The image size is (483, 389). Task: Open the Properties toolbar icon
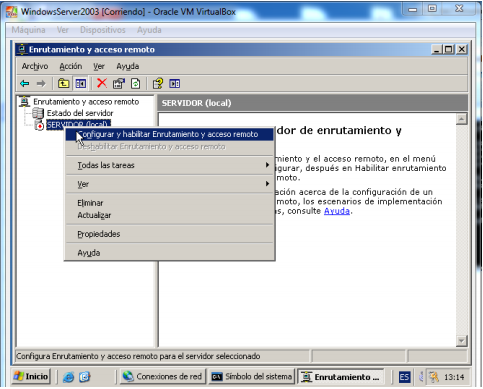pyautogui.click(x=119, y=83)
